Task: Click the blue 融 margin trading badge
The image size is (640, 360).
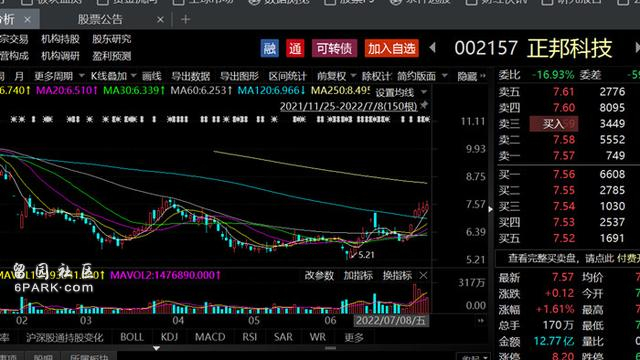Action: point(269,49)
